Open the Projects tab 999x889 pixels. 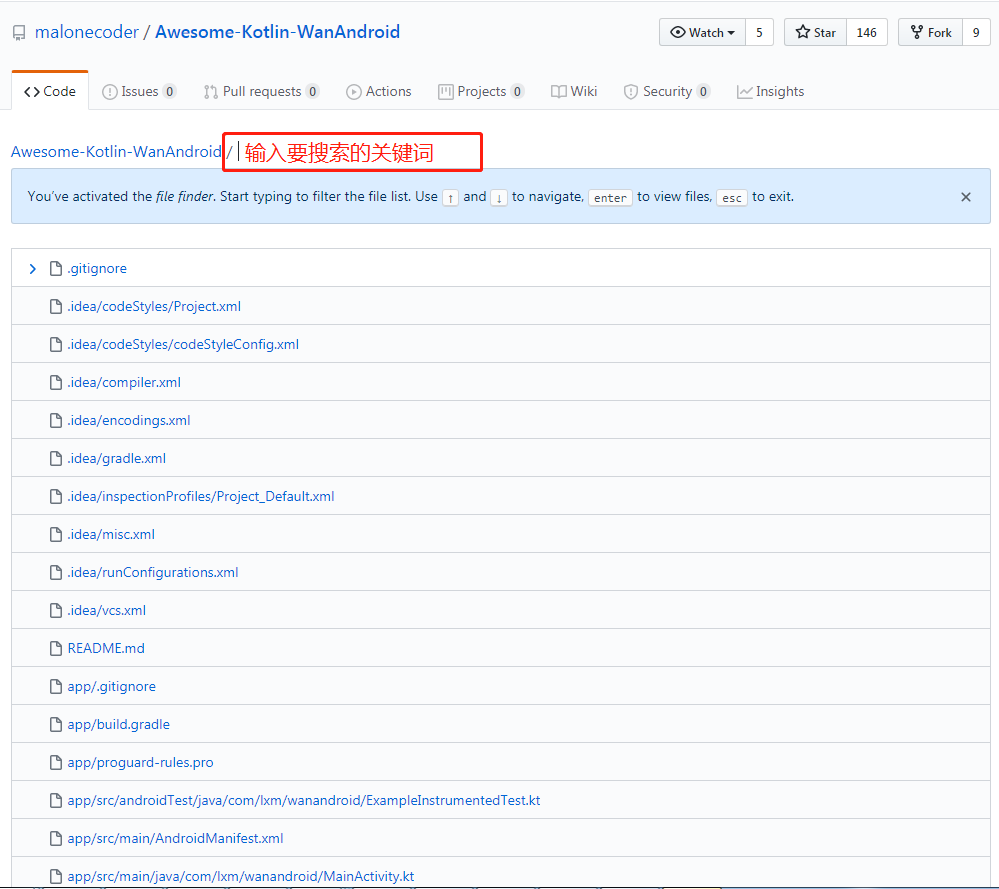point(481,91)
